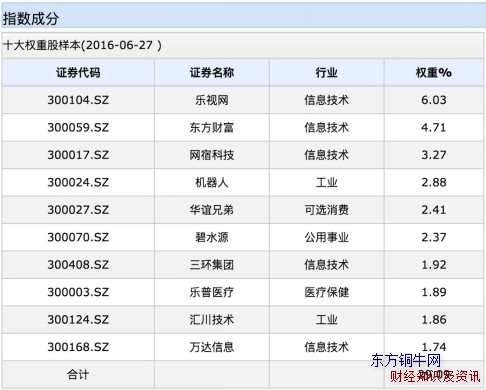Select stock code 300024.SZ
This screenshot has width=486, height=390.
coord(78,182)
